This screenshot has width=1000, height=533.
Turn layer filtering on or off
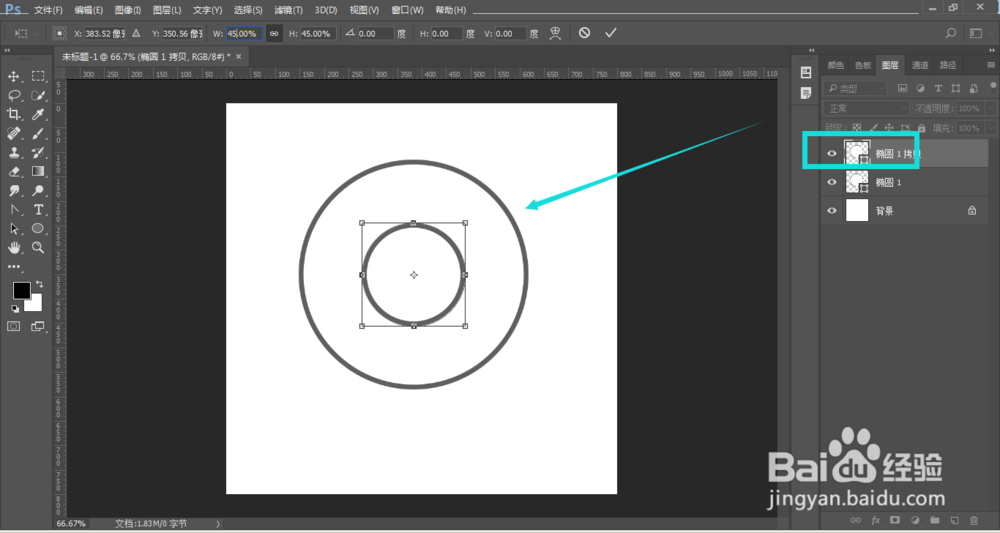coord(993,86)
